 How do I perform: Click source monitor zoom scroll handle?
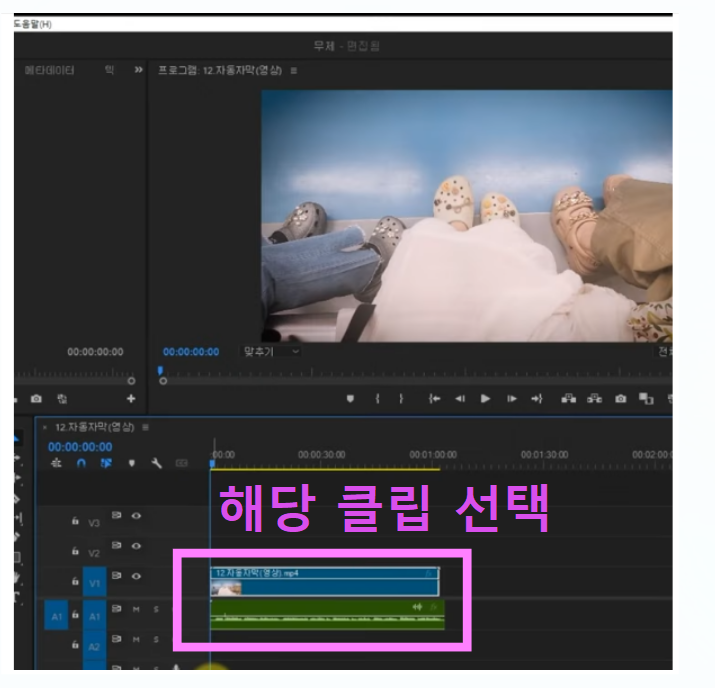pyautogui.click(x=131, y=381)
